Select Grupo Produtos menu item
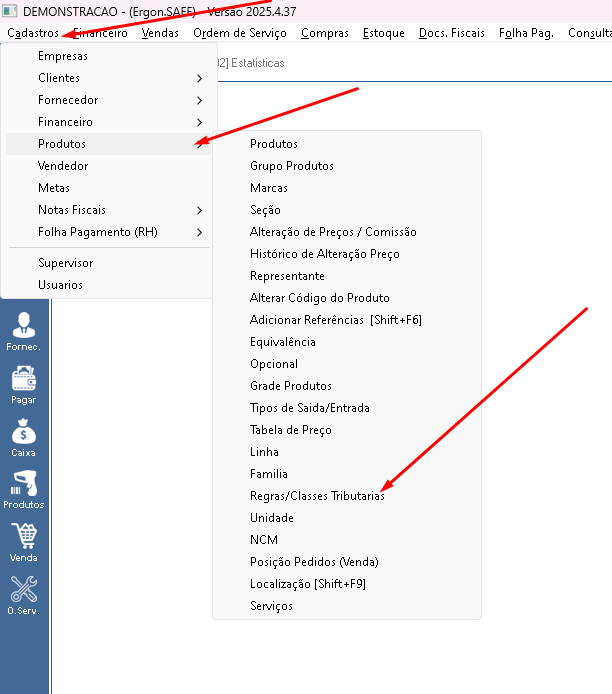The height and width of the screenshot is (694, 612). tap(292, 166)
